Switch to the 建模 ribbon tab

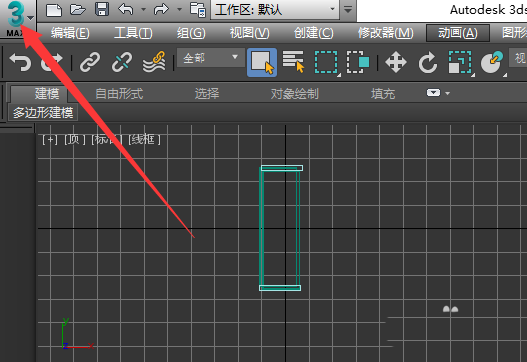pyautogui.click(x=47, y=93)
